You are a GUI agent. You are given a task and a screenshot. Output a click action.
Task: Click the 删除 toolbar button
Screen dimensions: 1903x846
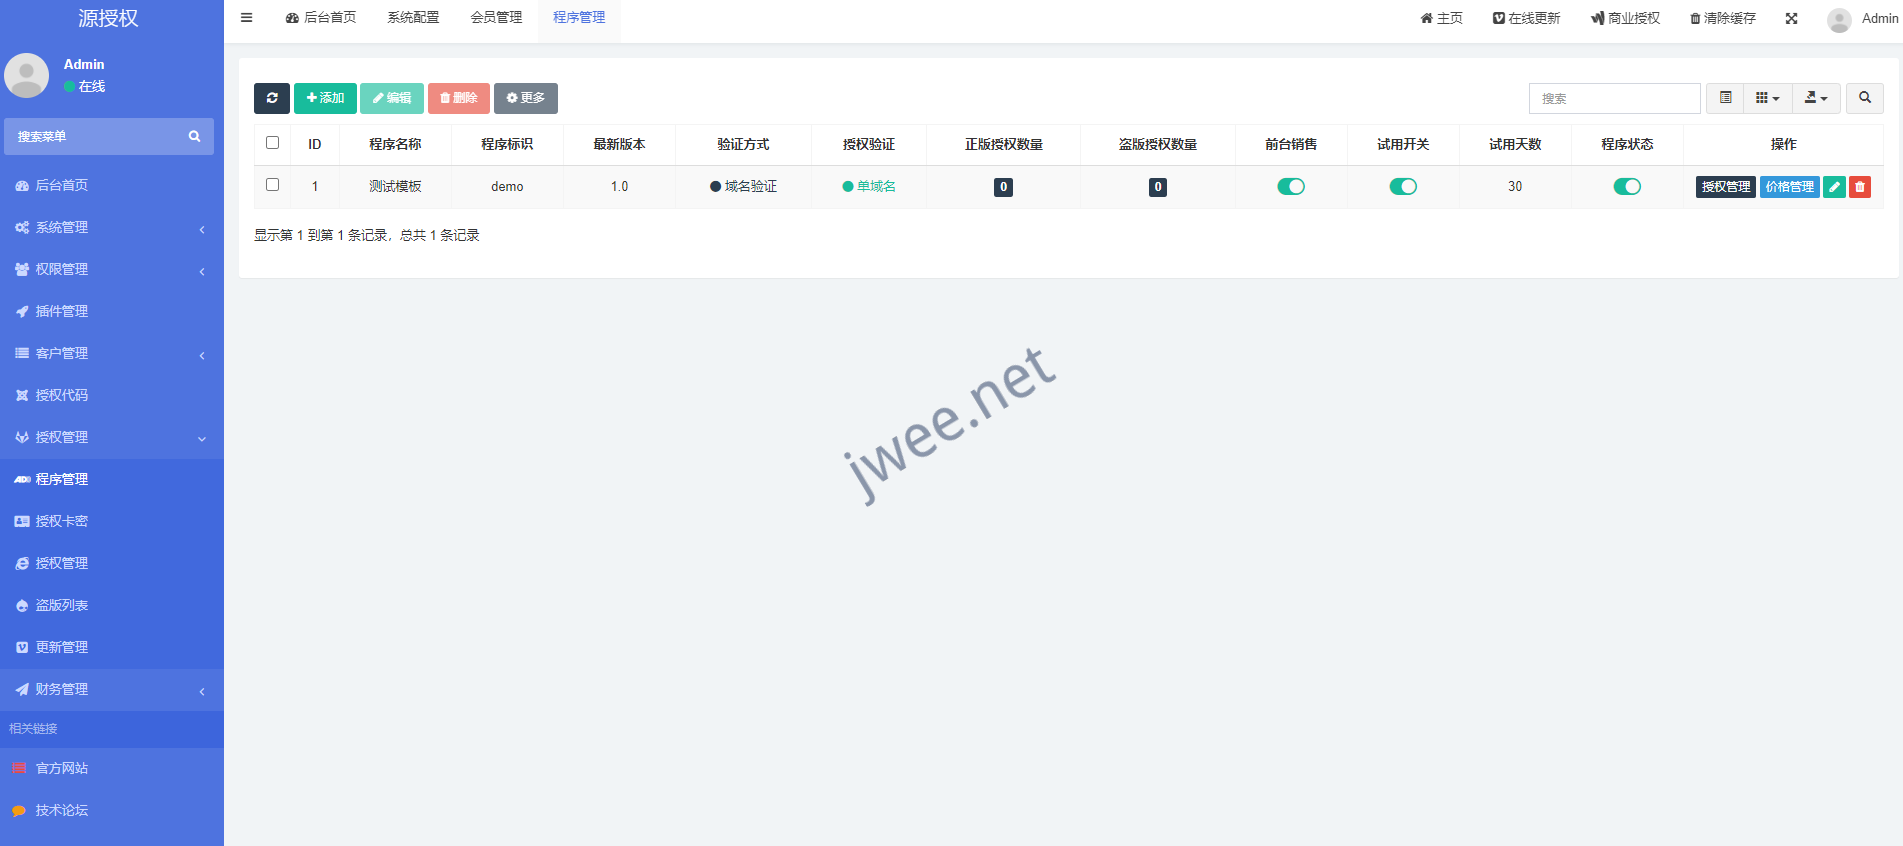(459, 98)
